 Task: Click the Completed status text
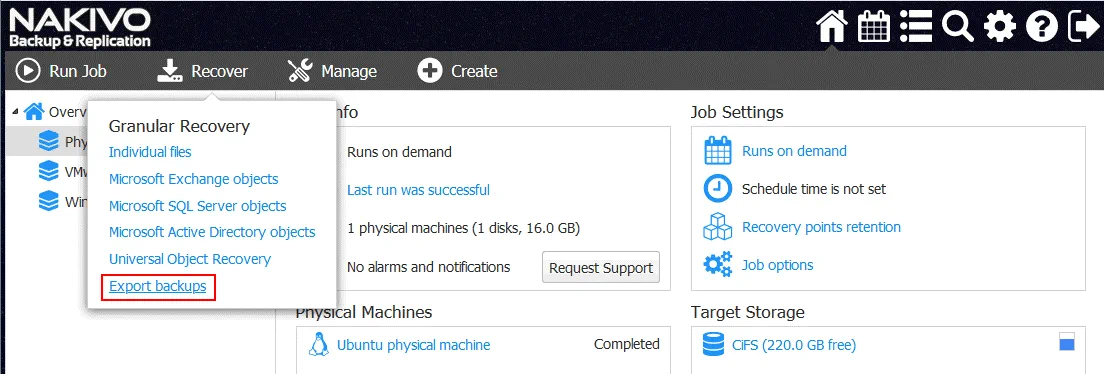click(627, 344)
